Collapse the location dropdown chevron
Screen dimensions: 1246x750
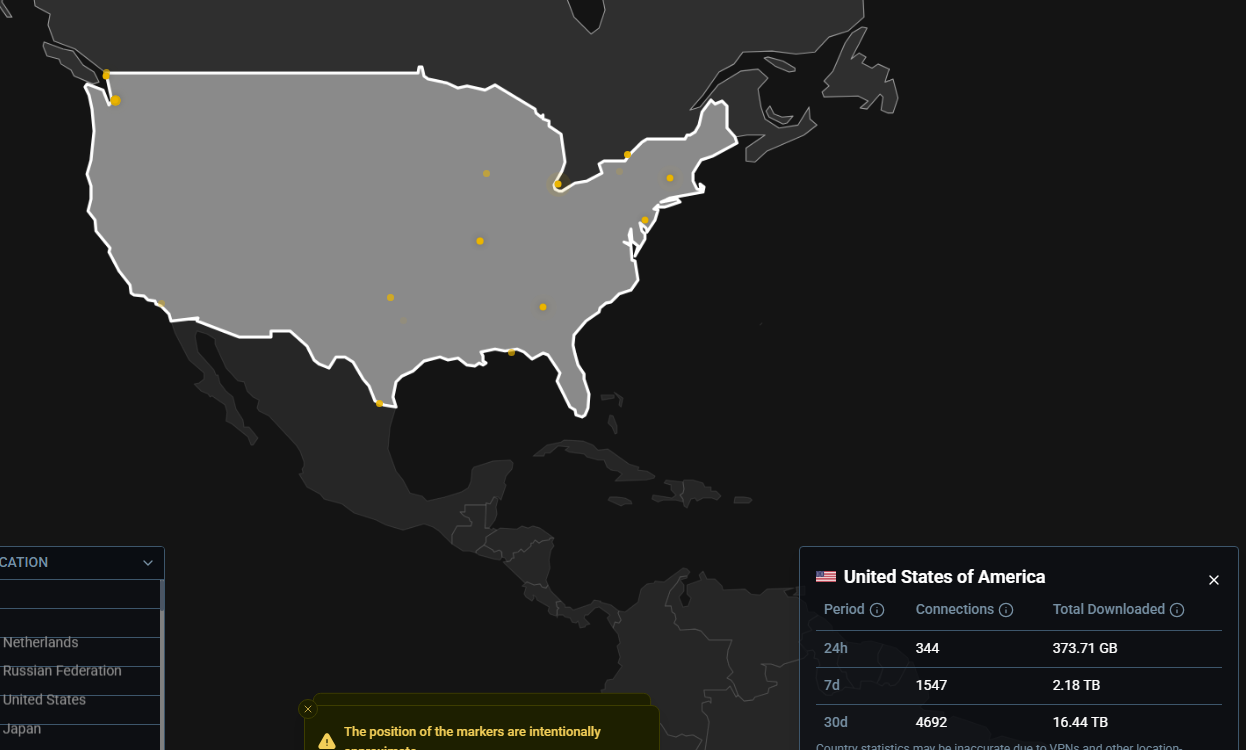148,563
